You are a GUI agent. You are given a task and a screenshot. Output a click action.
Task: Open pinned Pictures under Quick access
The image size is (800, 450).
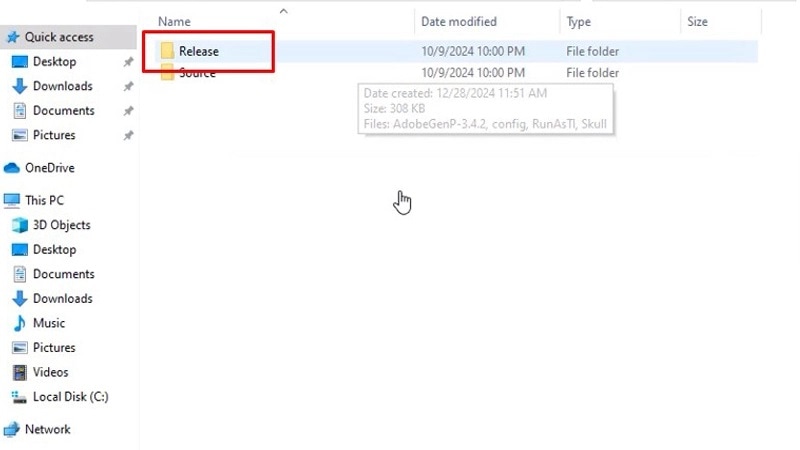click(54, 135)
